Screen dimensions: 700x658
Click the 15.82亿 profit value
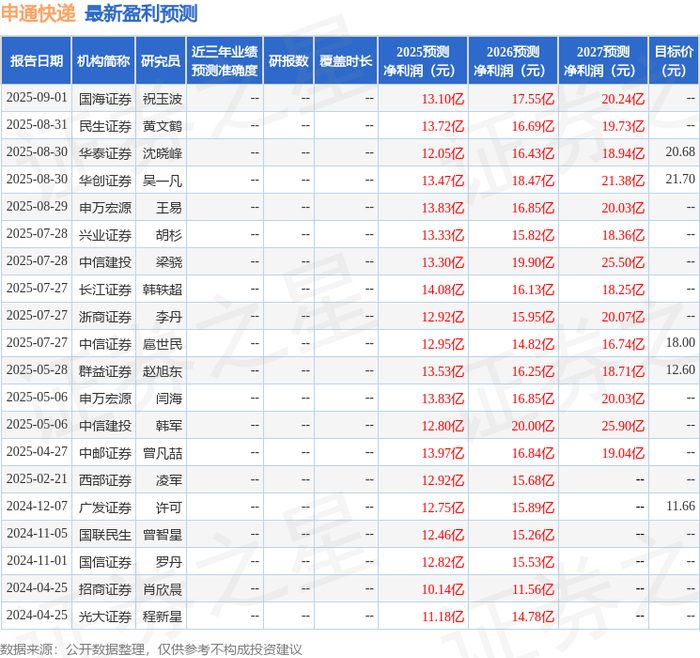533,235
